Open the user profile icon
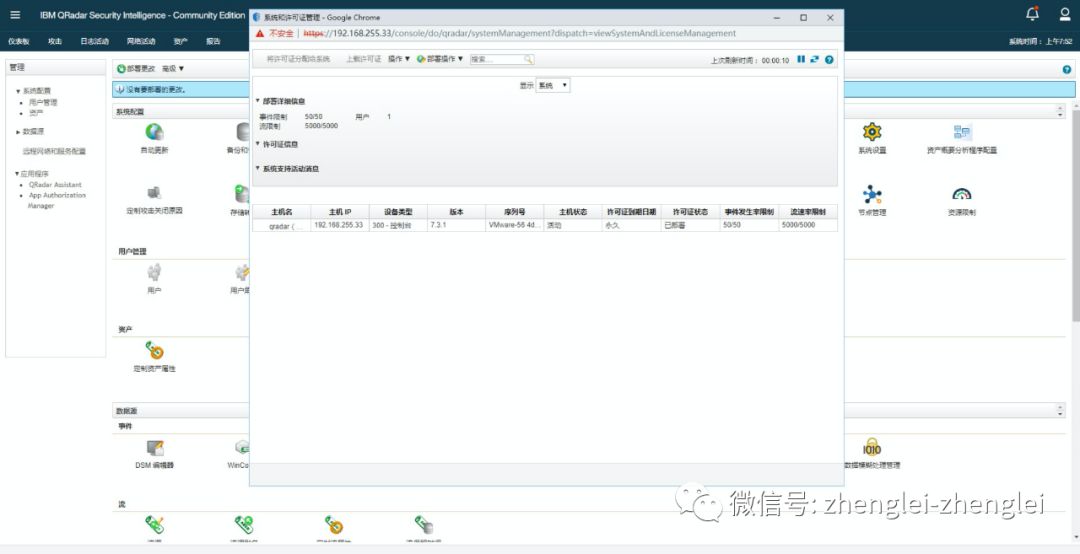The image size is (1080, 554). coord(1065,14)
